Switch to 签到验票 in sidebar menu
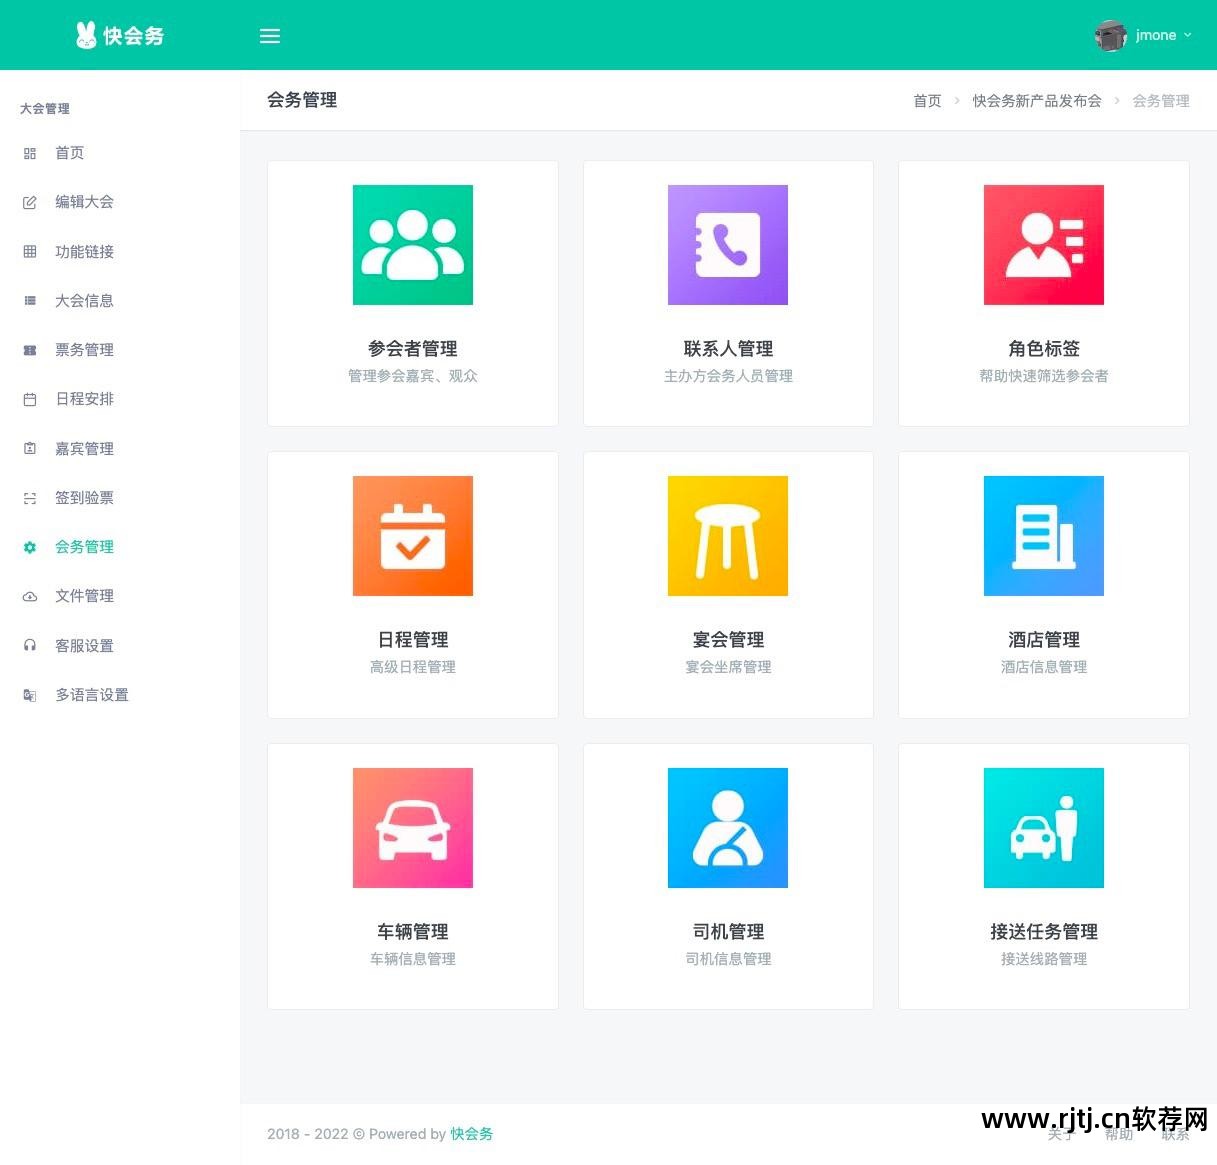 (84, 497)
